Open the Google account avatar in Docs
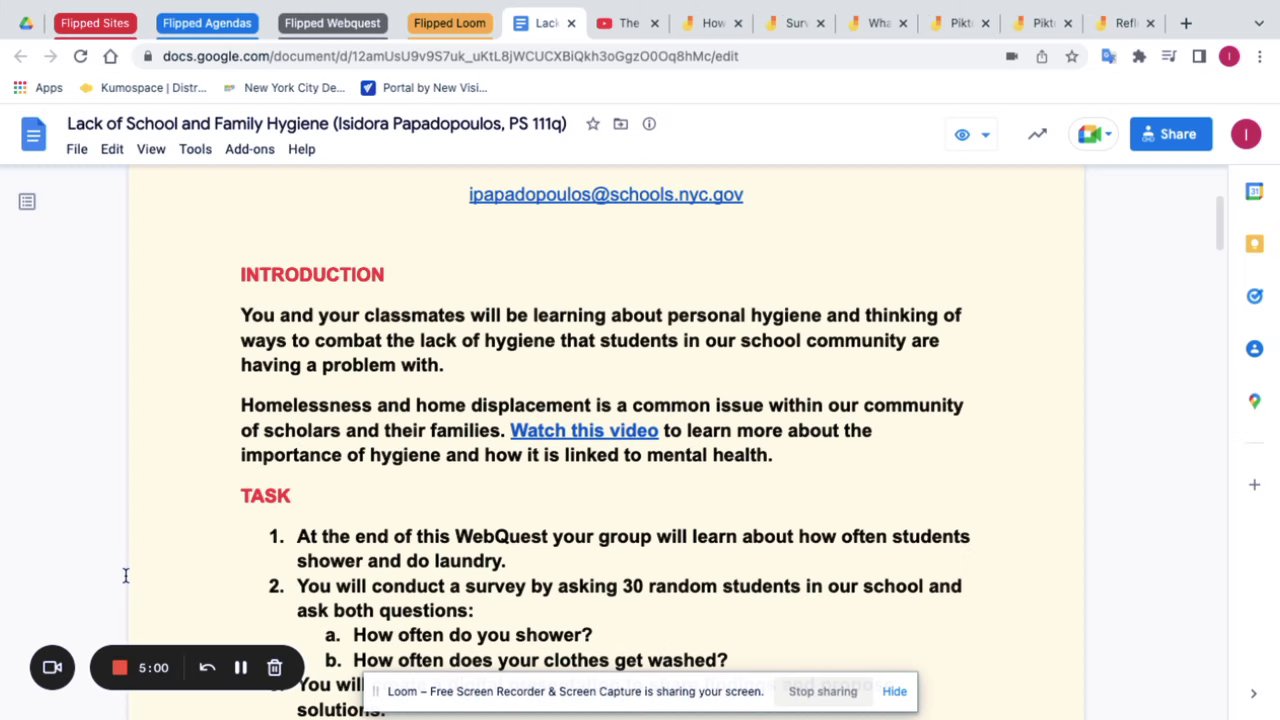 (1246, 134)
